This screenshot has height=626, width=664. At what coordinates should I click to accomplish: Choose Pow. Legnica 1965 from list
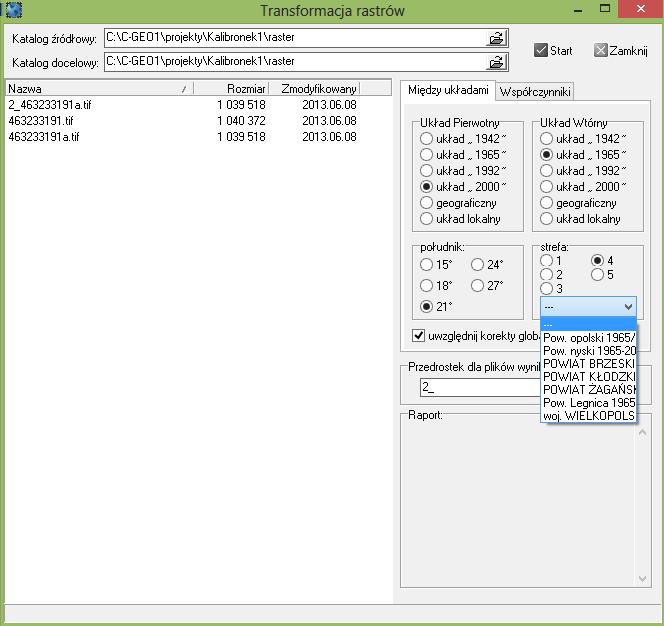[x=589, y=402]
